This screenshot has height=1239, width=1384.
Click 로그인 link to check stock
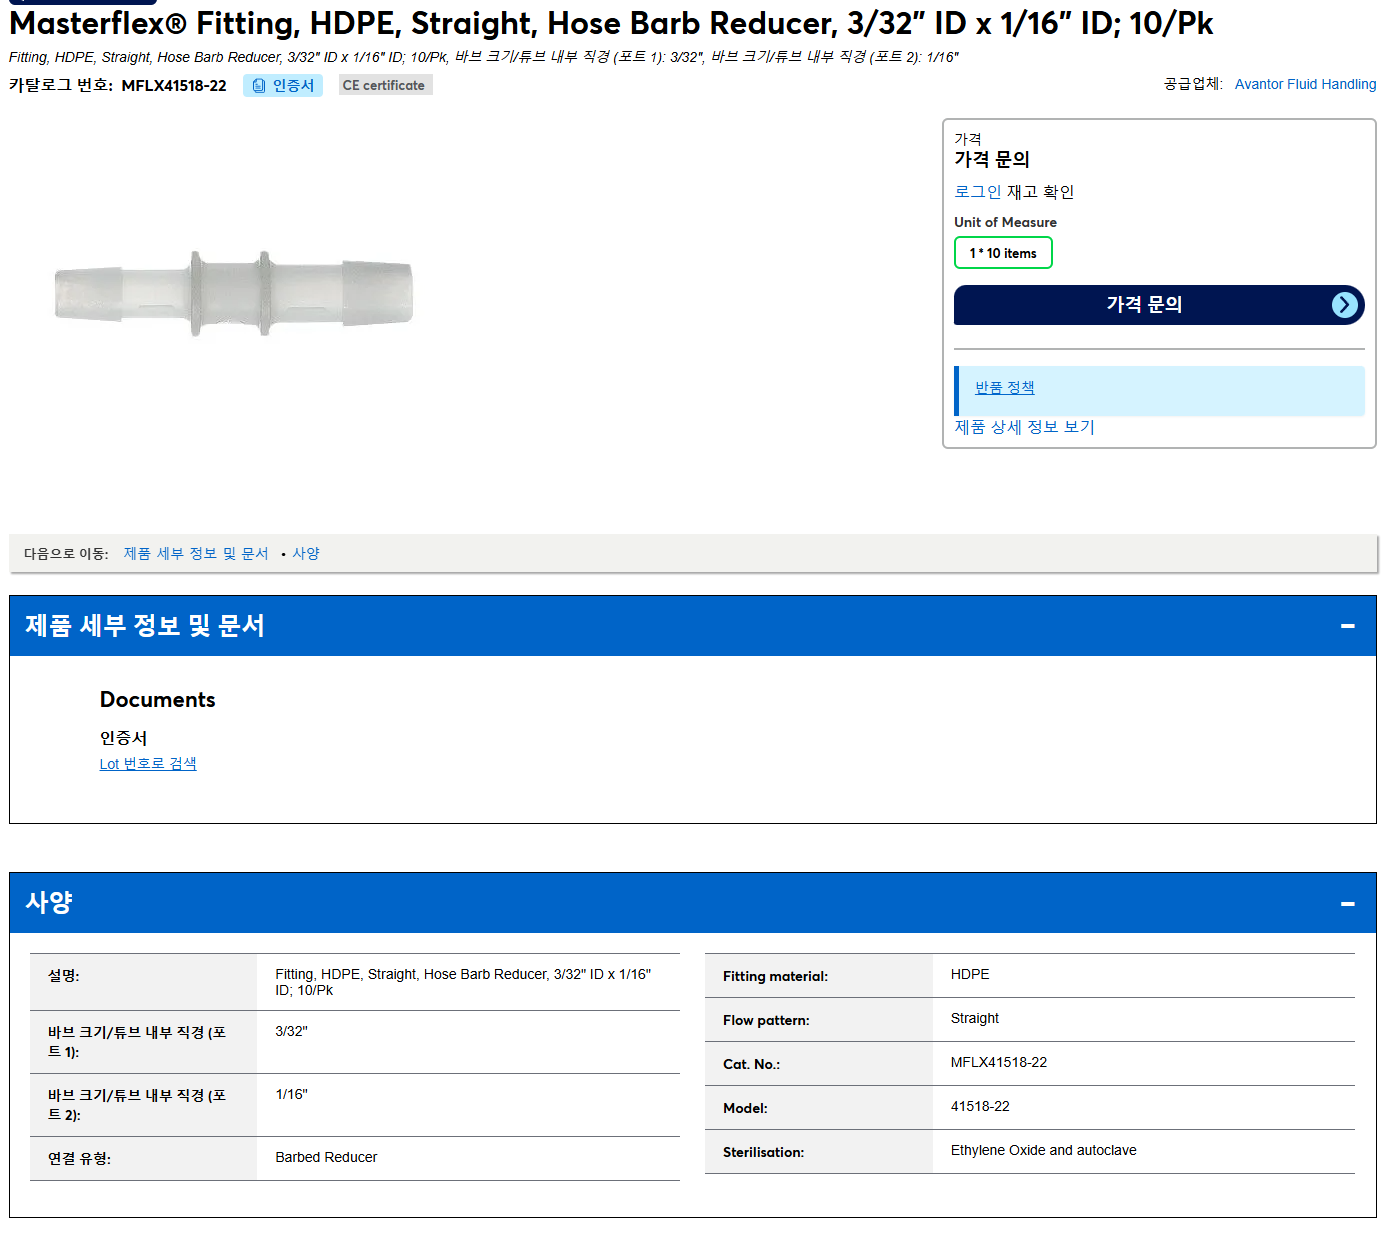tap(977, 192)
